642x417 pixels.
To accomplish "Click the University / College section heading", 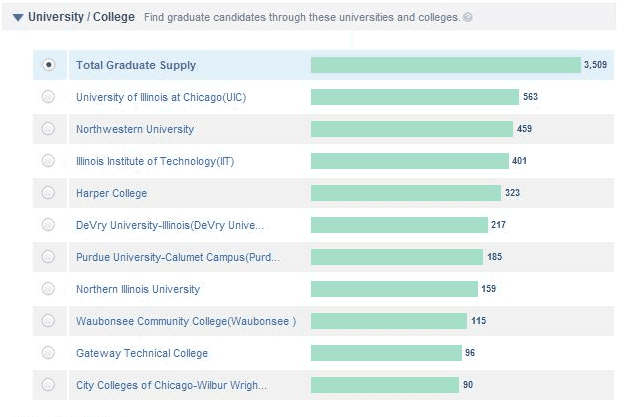I will 81,17.
